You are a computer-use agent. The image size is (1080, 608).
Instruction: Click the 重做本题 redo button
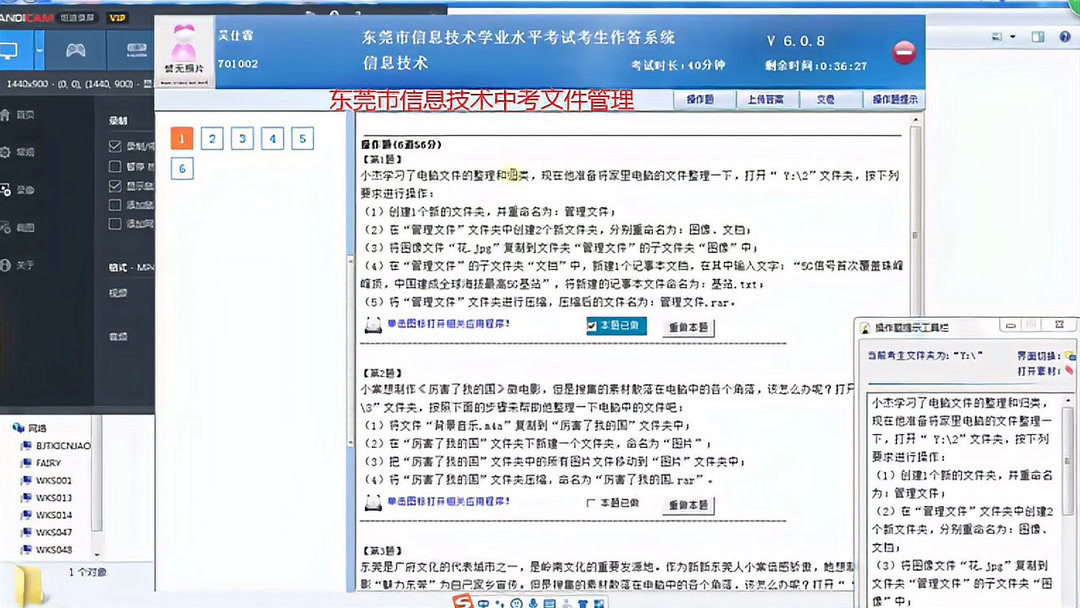[689, 326]
